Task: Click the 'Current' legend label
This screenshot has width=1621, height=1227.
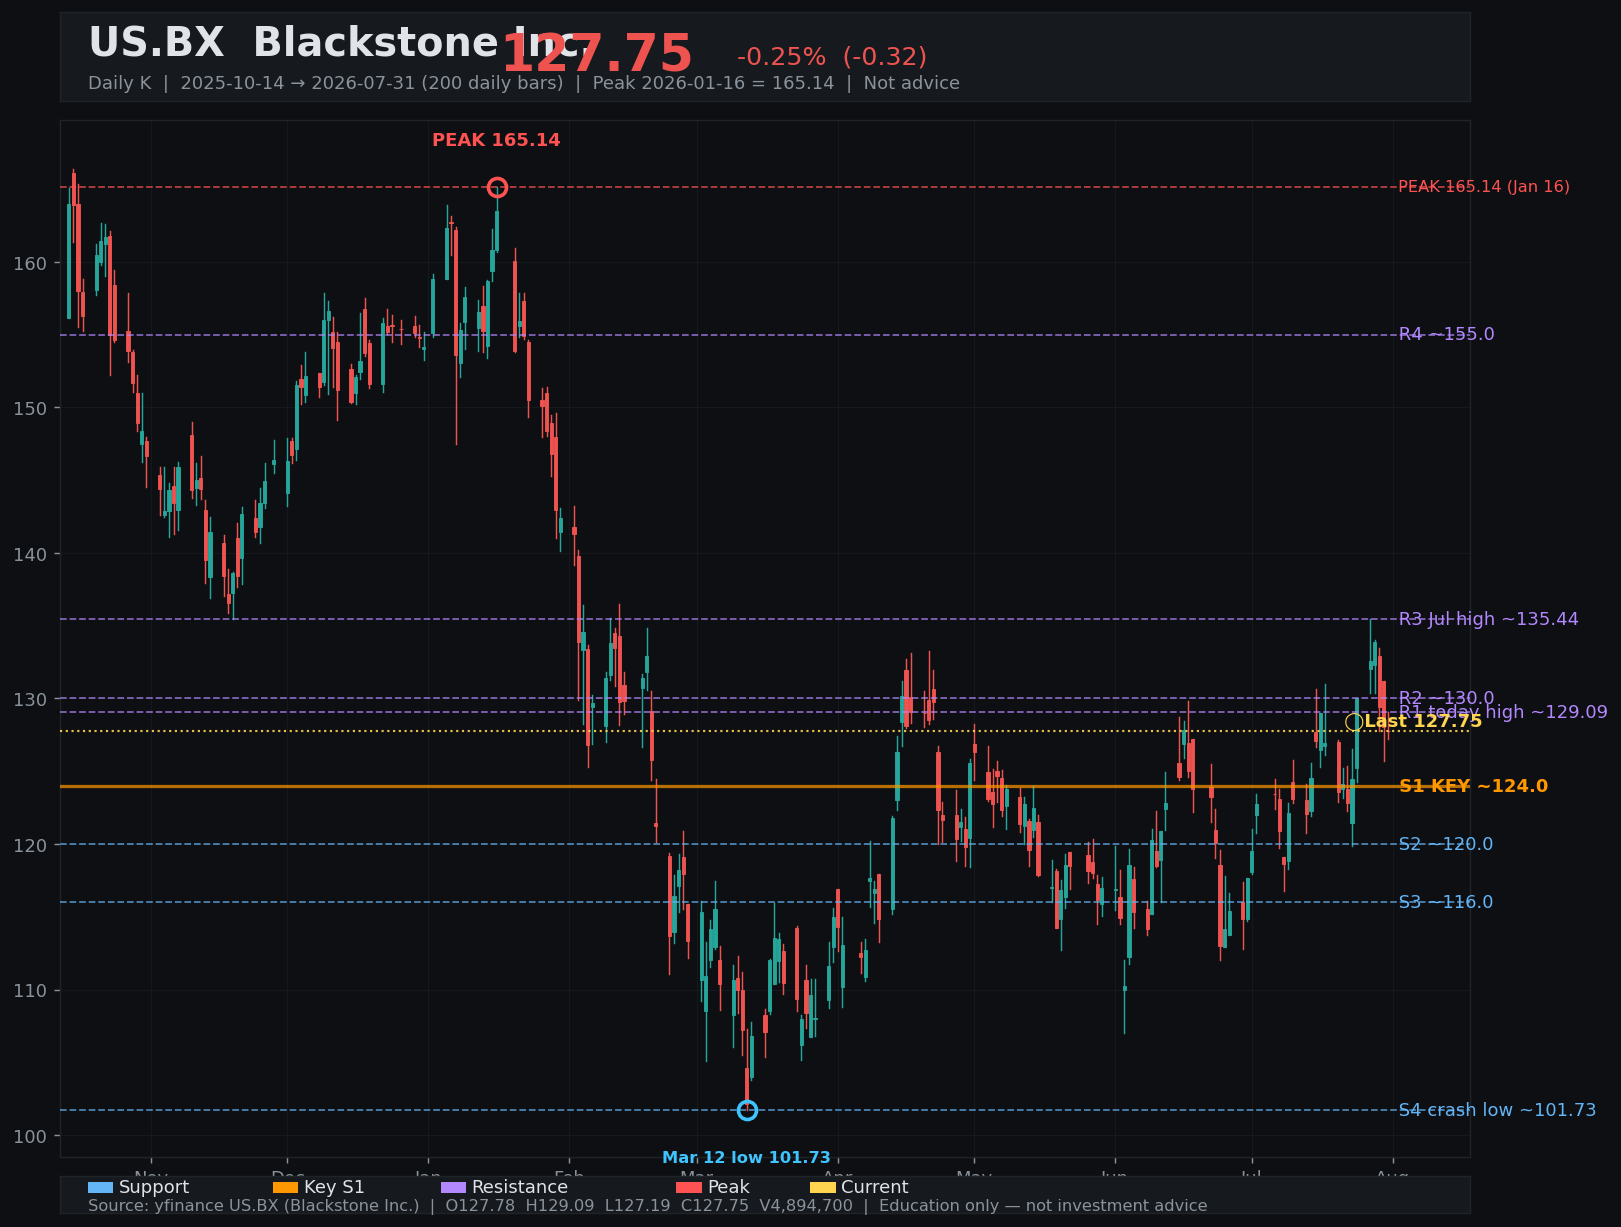Action: (875, 1187)
